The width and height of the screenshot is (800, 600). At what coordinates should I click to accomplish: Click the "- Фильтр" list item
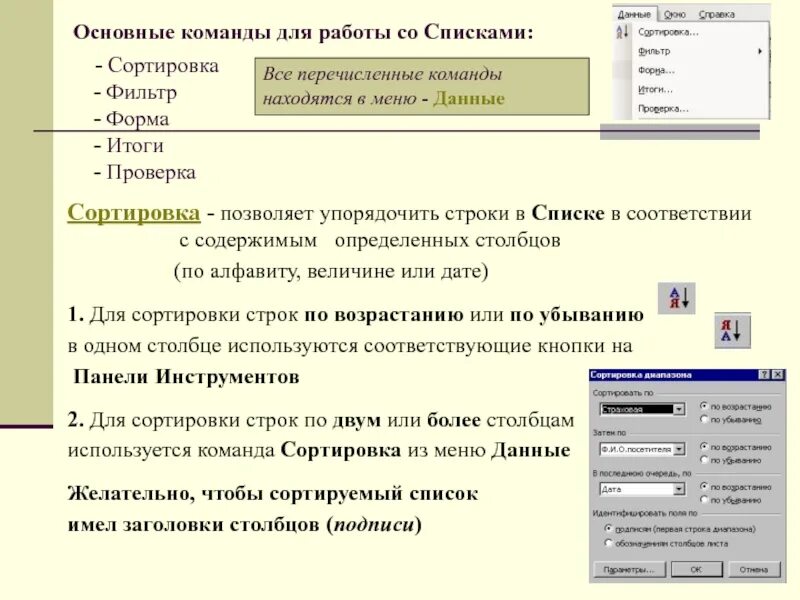tap(135, 92)
